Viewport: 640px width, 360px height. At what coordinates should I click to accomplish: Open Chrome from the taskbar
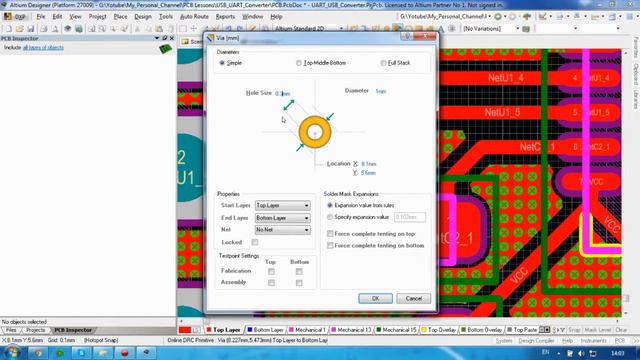(38, 352)
